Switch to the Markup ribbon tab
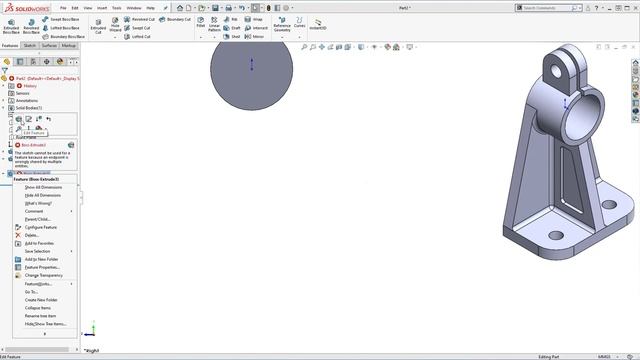The image size is (640, 360). [69, 45]
